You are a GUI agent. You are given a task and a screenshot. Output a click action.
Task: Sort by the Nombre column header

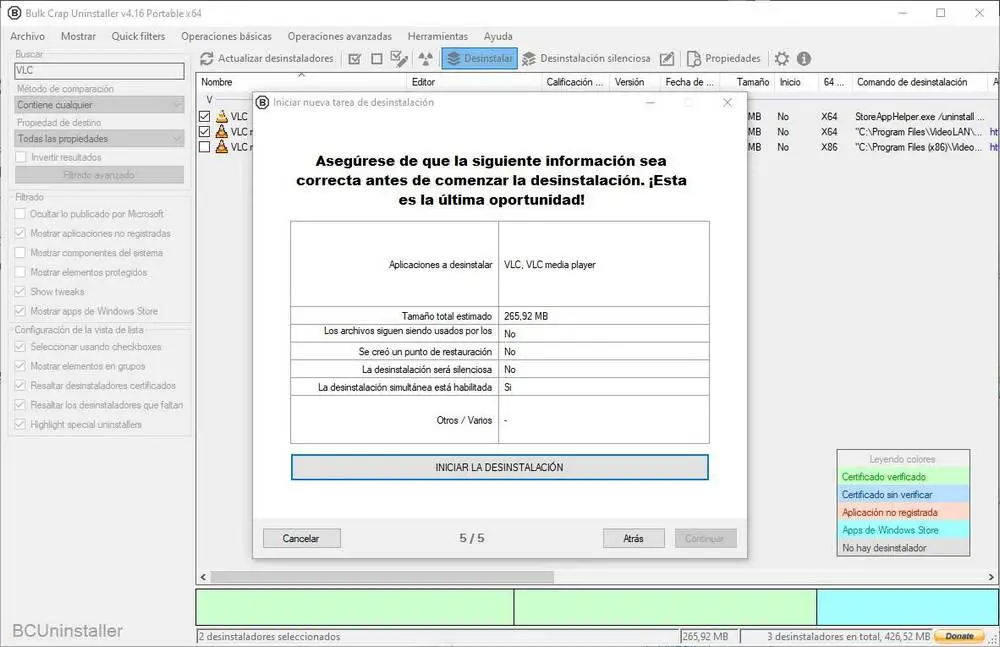301,82
